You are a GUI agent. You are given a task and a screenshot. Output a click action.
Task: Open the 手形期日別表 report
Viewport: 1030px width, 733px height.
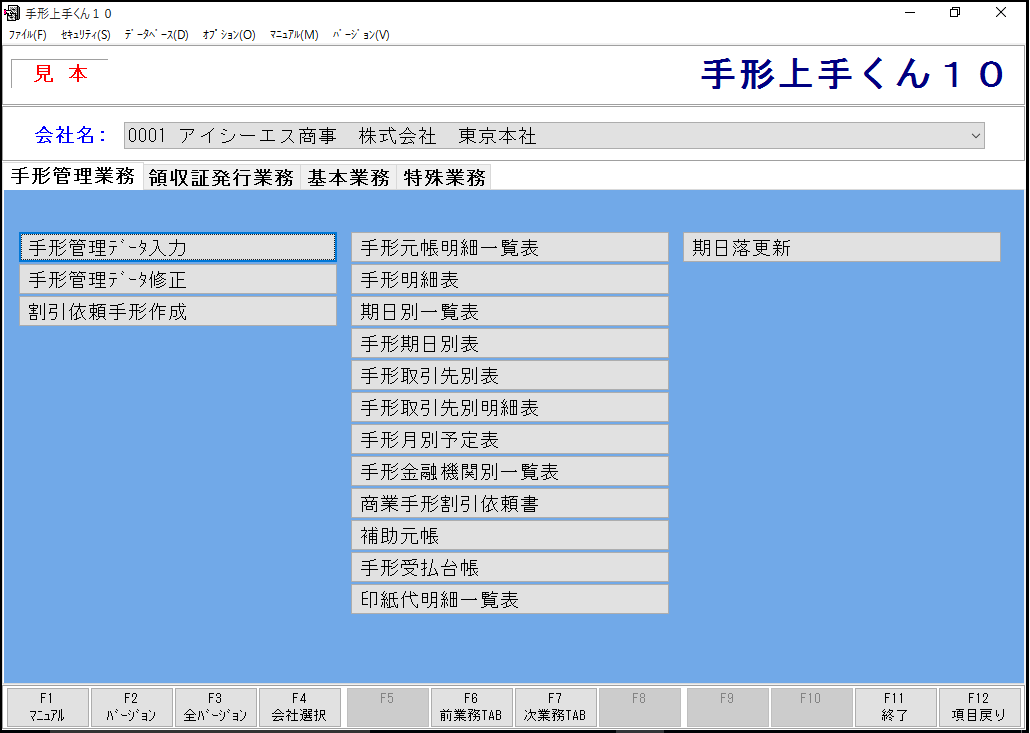click(x=510, y=344)
